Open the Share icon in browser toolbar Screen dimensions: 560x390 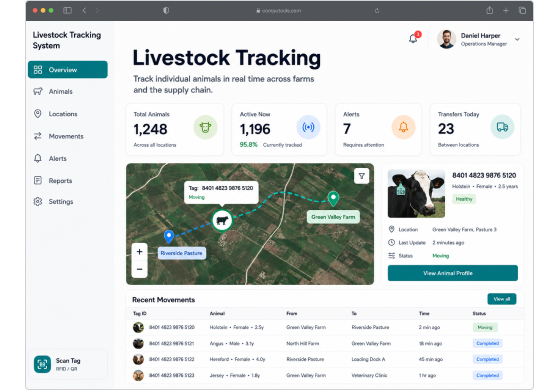point(490,11)
